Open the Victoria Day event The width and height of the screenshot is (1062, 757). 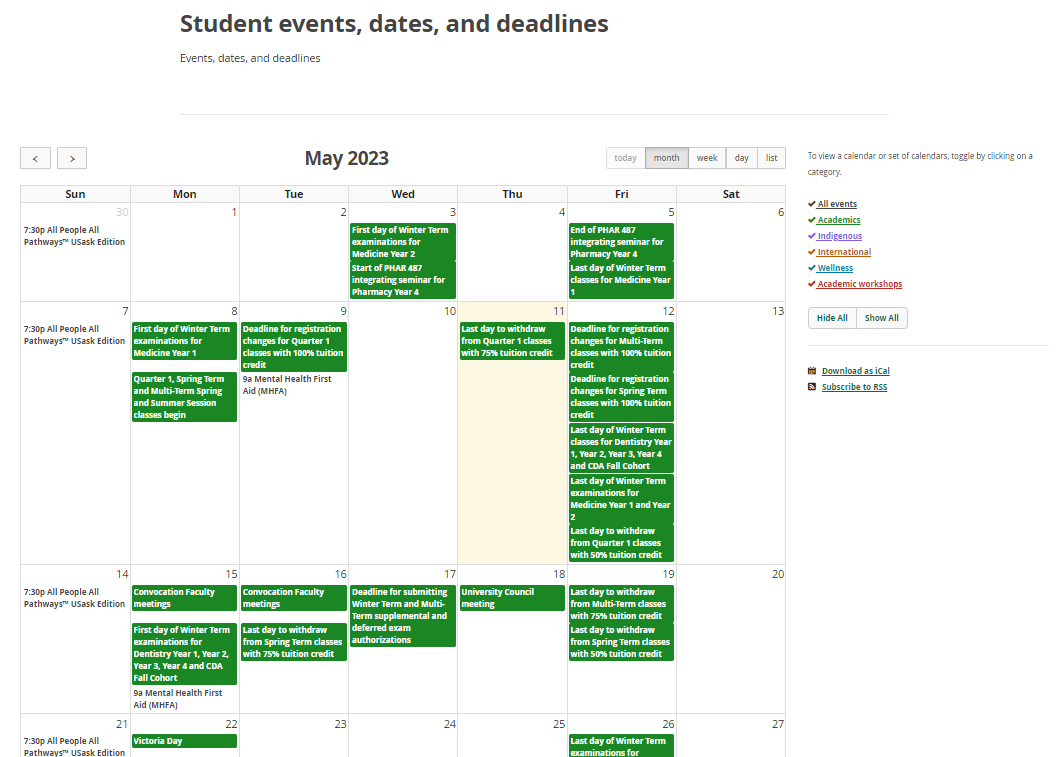(x=184, y=741)
